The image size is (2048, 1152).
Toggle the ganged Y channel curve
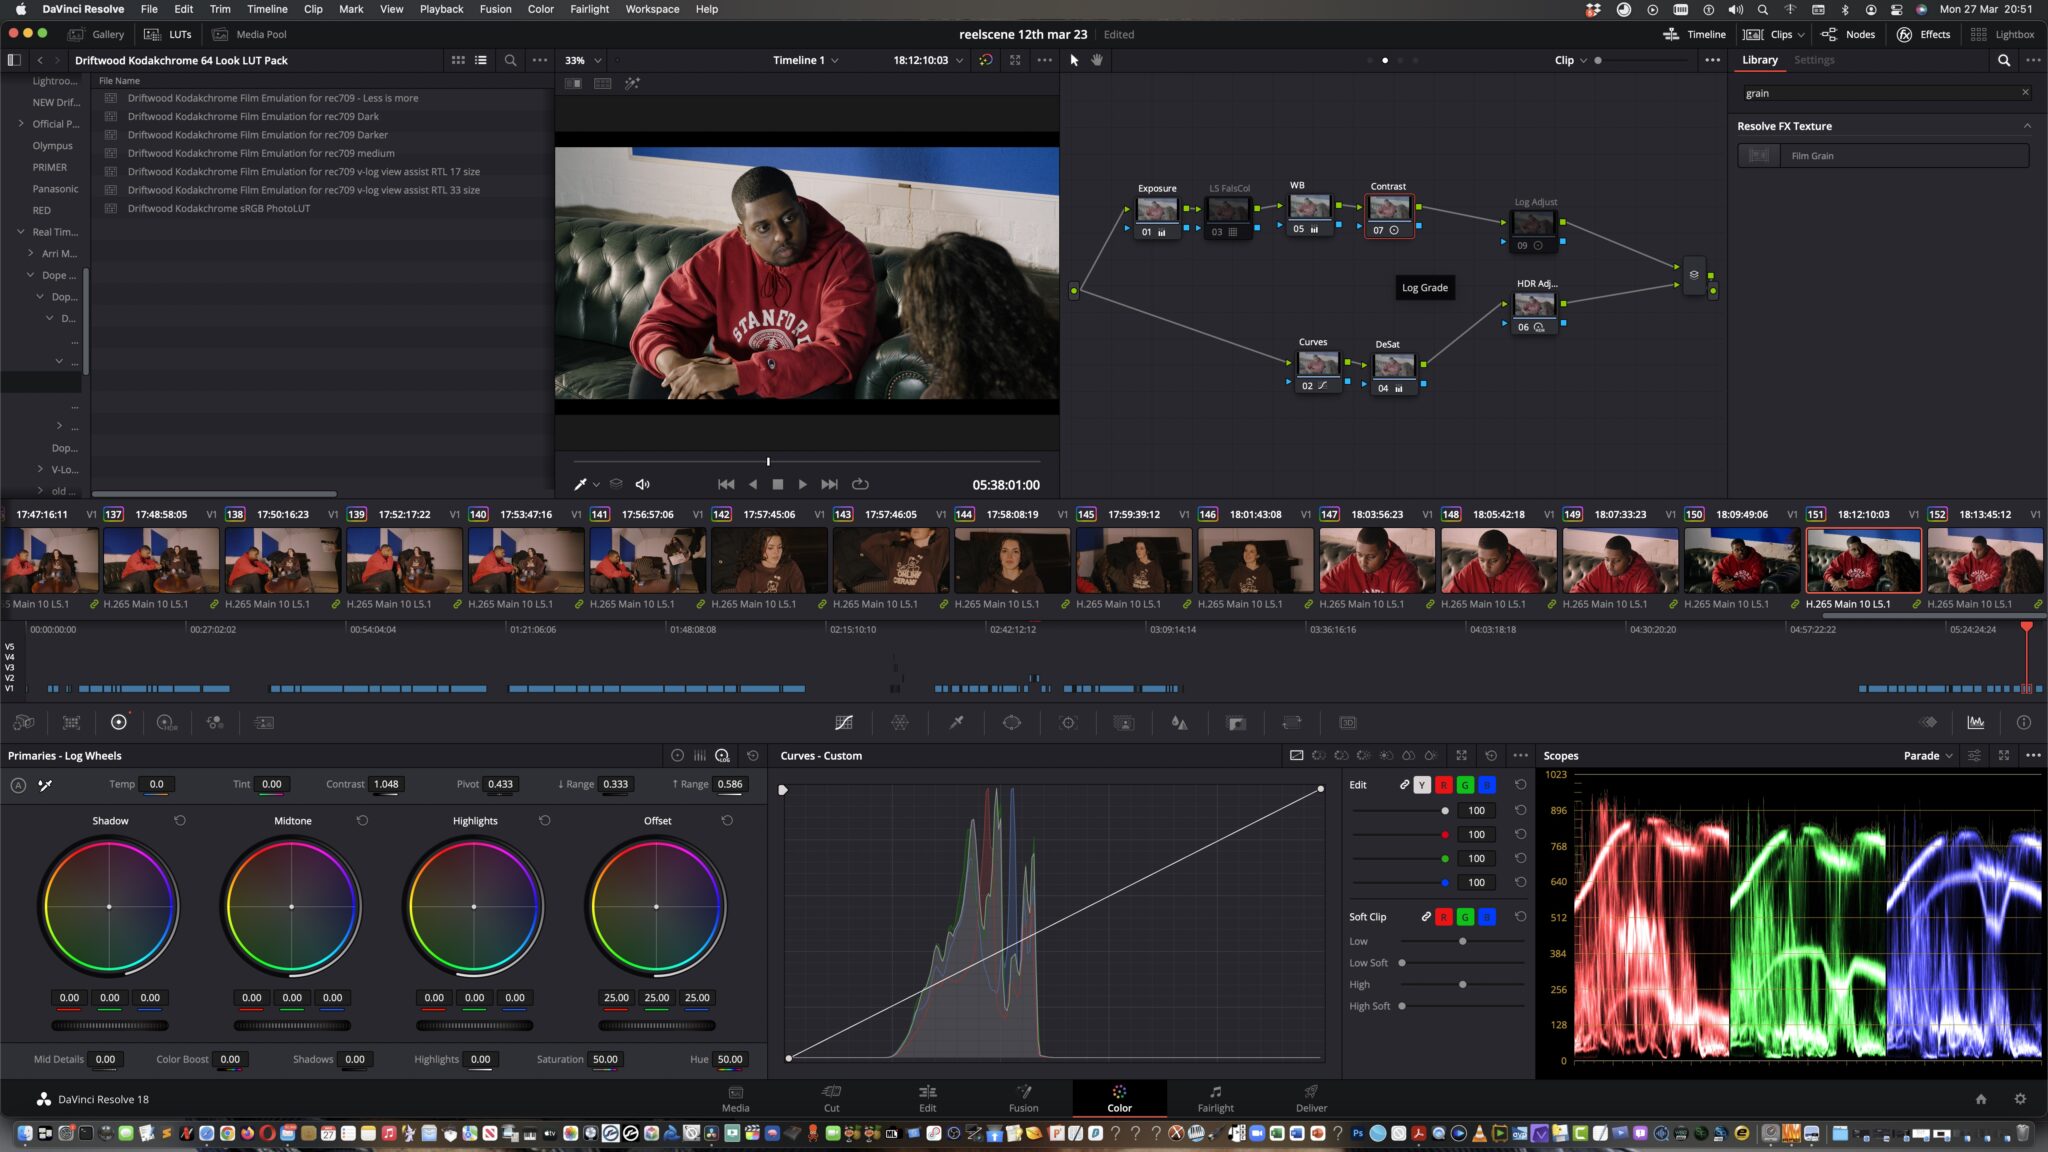point(1422,785)
